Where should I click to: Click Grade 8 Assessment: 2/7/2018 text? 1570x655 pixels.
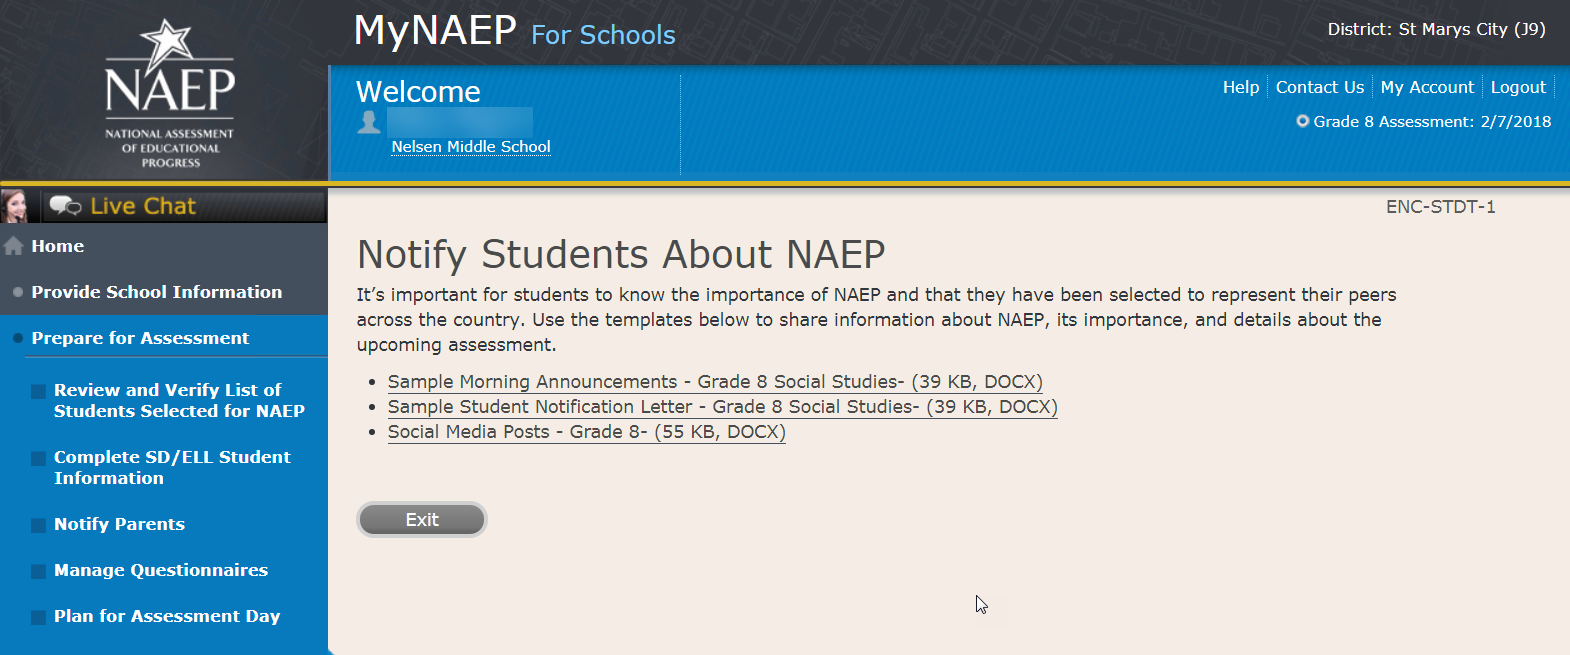[x=1432, y=121]
